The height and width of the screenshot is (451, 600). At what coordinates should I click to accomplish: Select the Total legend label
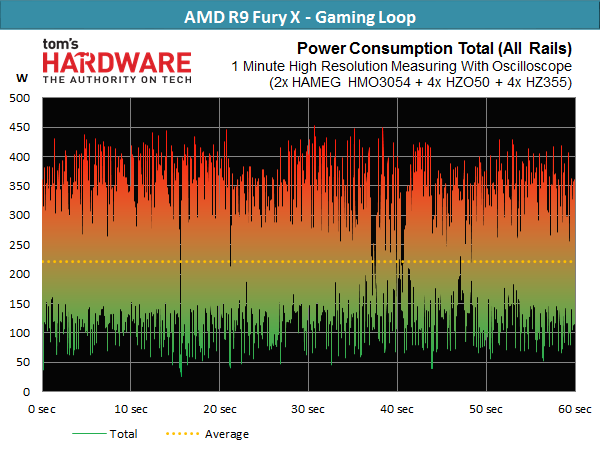tap(123, 434)
